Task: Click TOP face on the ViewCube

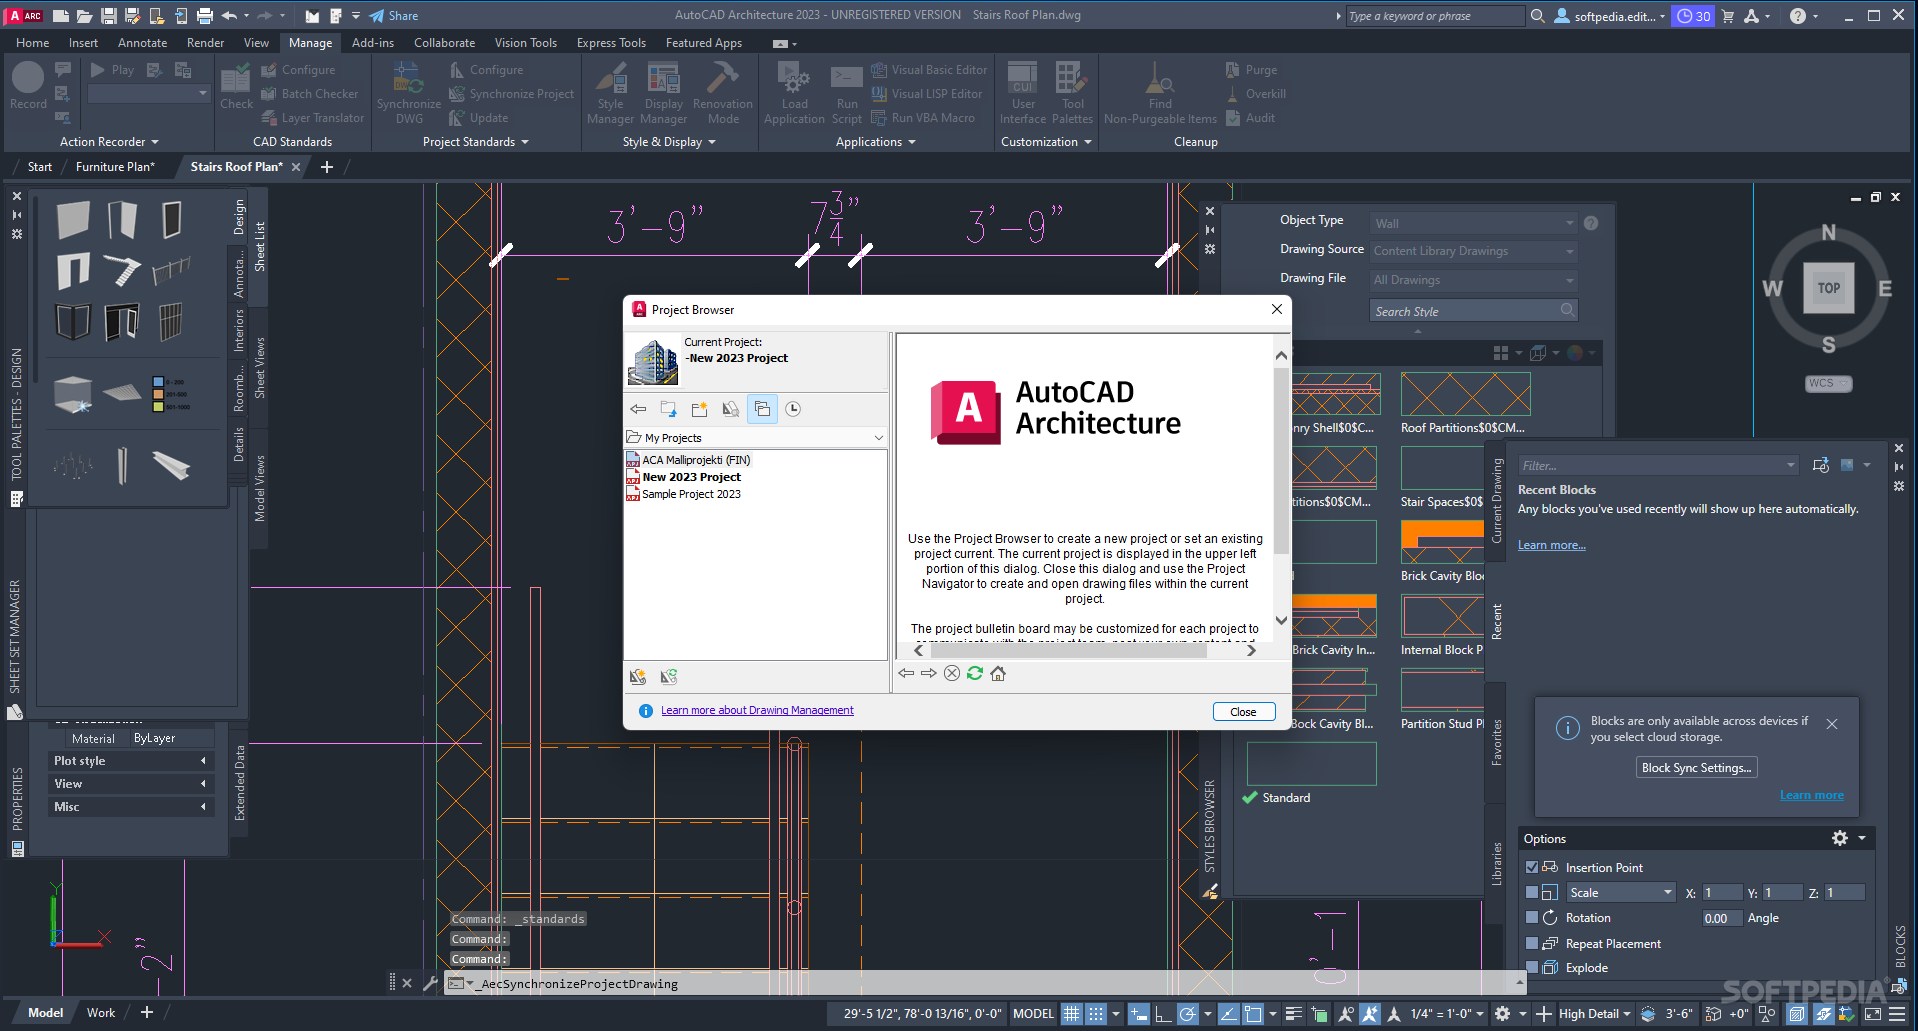Action: (1828, 288)
